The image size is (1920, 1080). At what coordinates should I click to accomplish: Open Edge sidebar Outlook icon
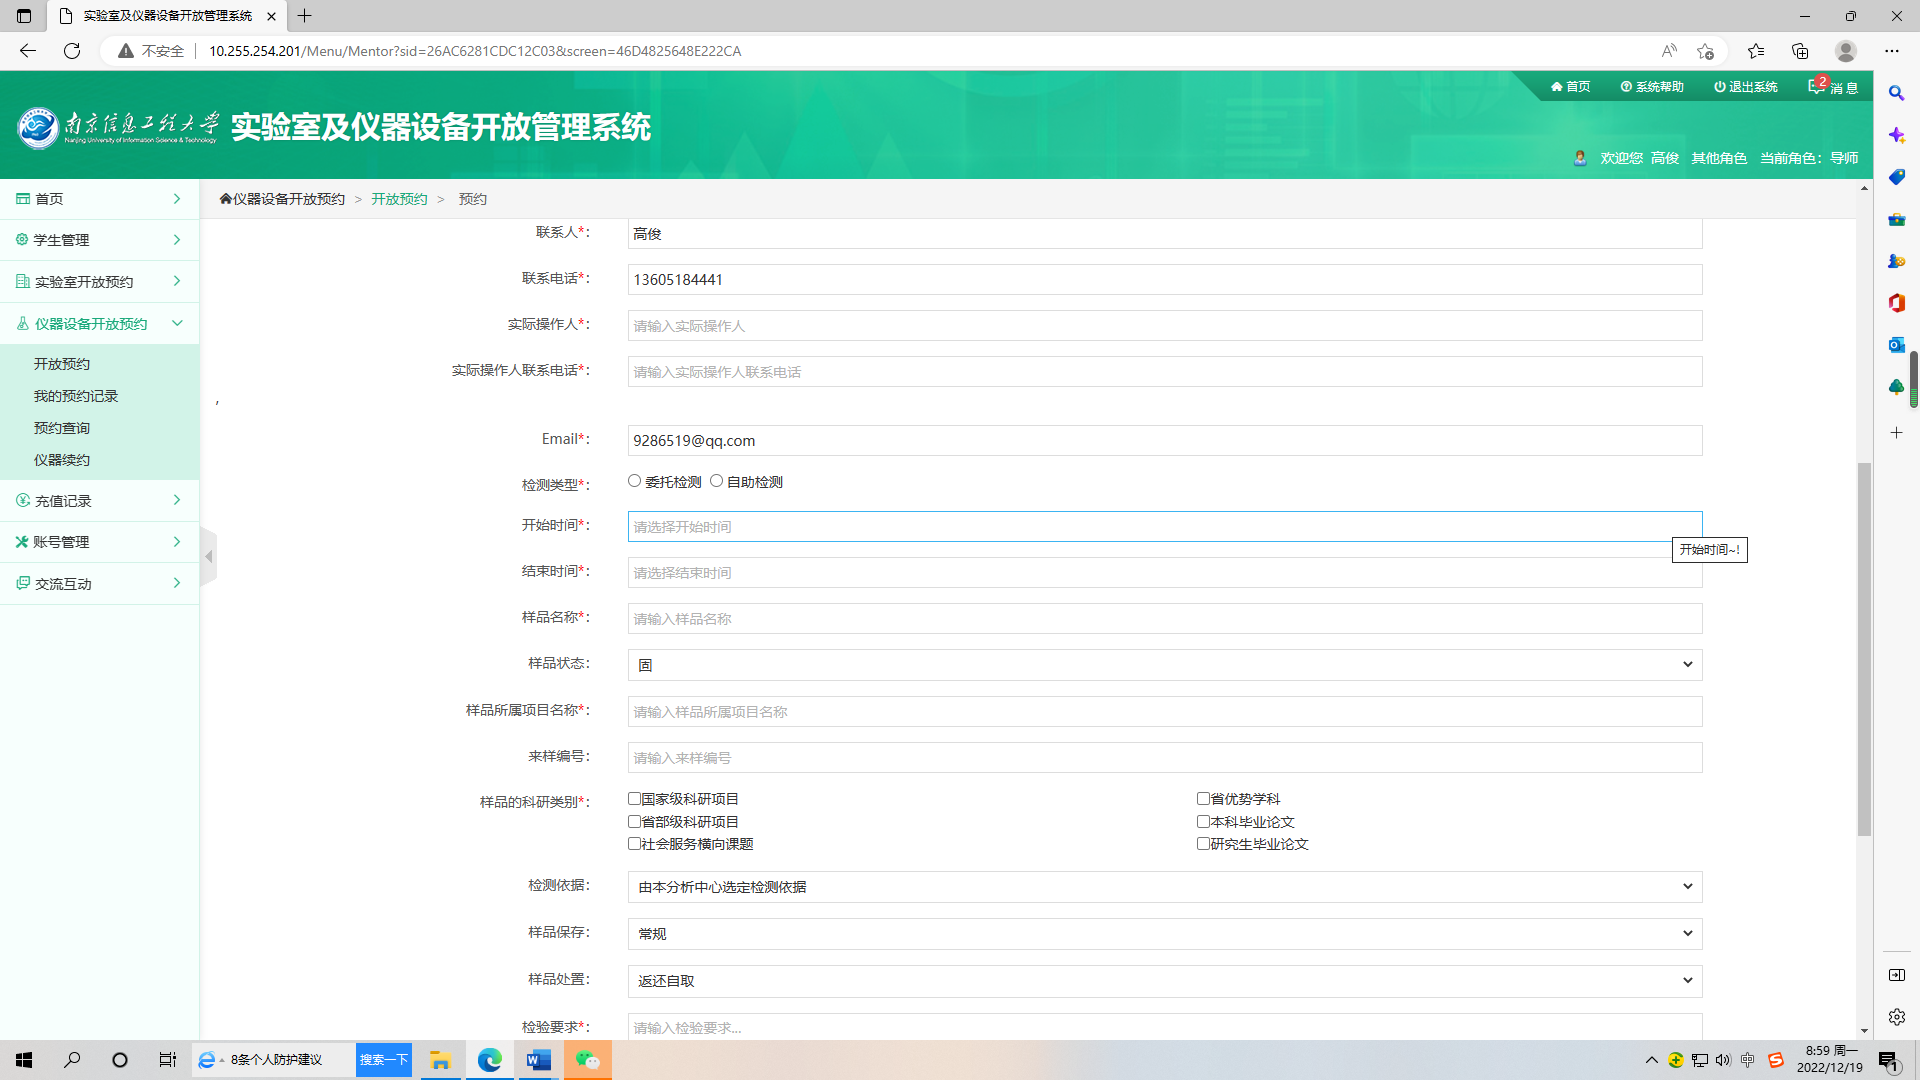(x=1896, y=345)
